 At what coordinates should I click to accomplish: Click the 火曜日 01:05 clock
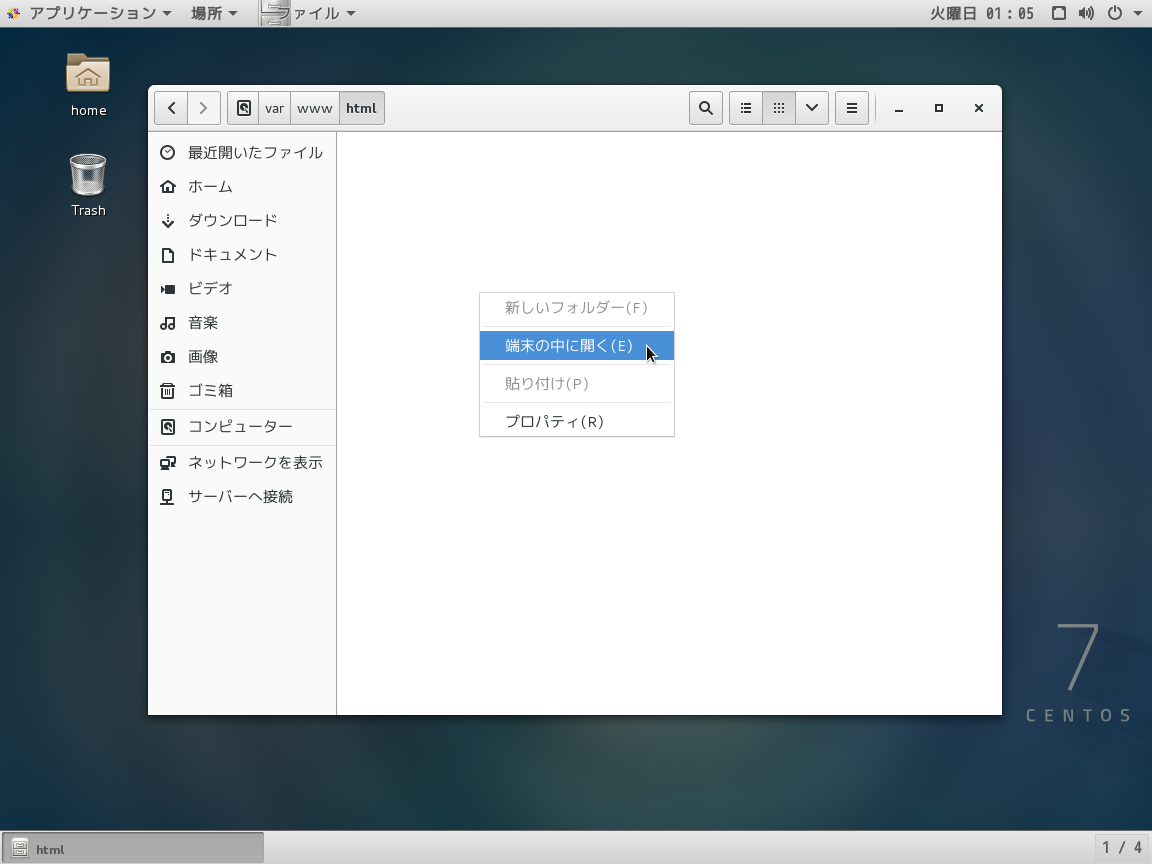[982, 13]
